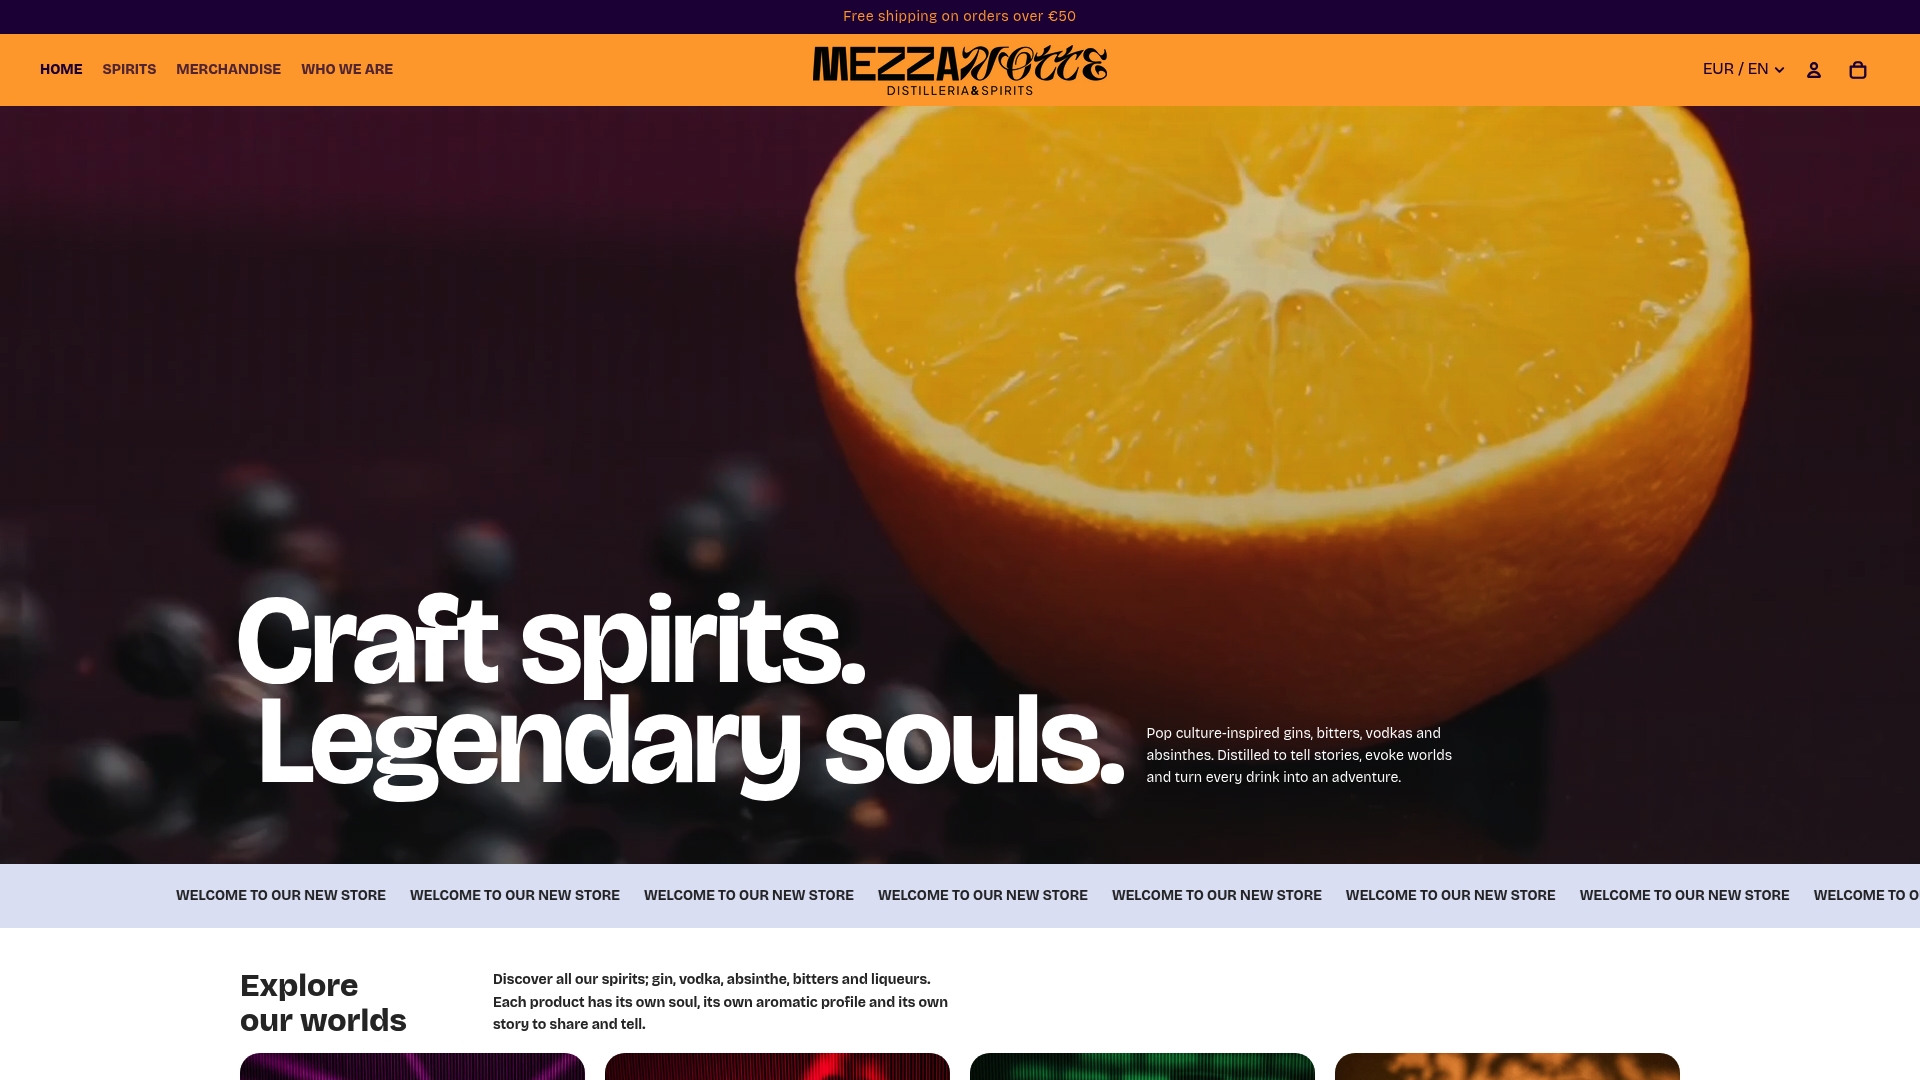Open the WHO WE ARE page
This screenshot has width=1920, height=1080.
tap(347, 69)
